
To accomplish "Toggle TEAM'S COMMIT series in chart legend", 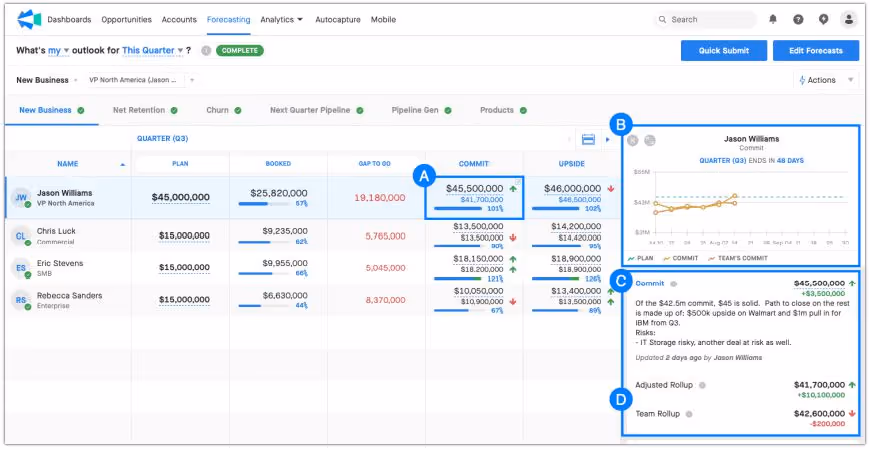I will point(737,258).
